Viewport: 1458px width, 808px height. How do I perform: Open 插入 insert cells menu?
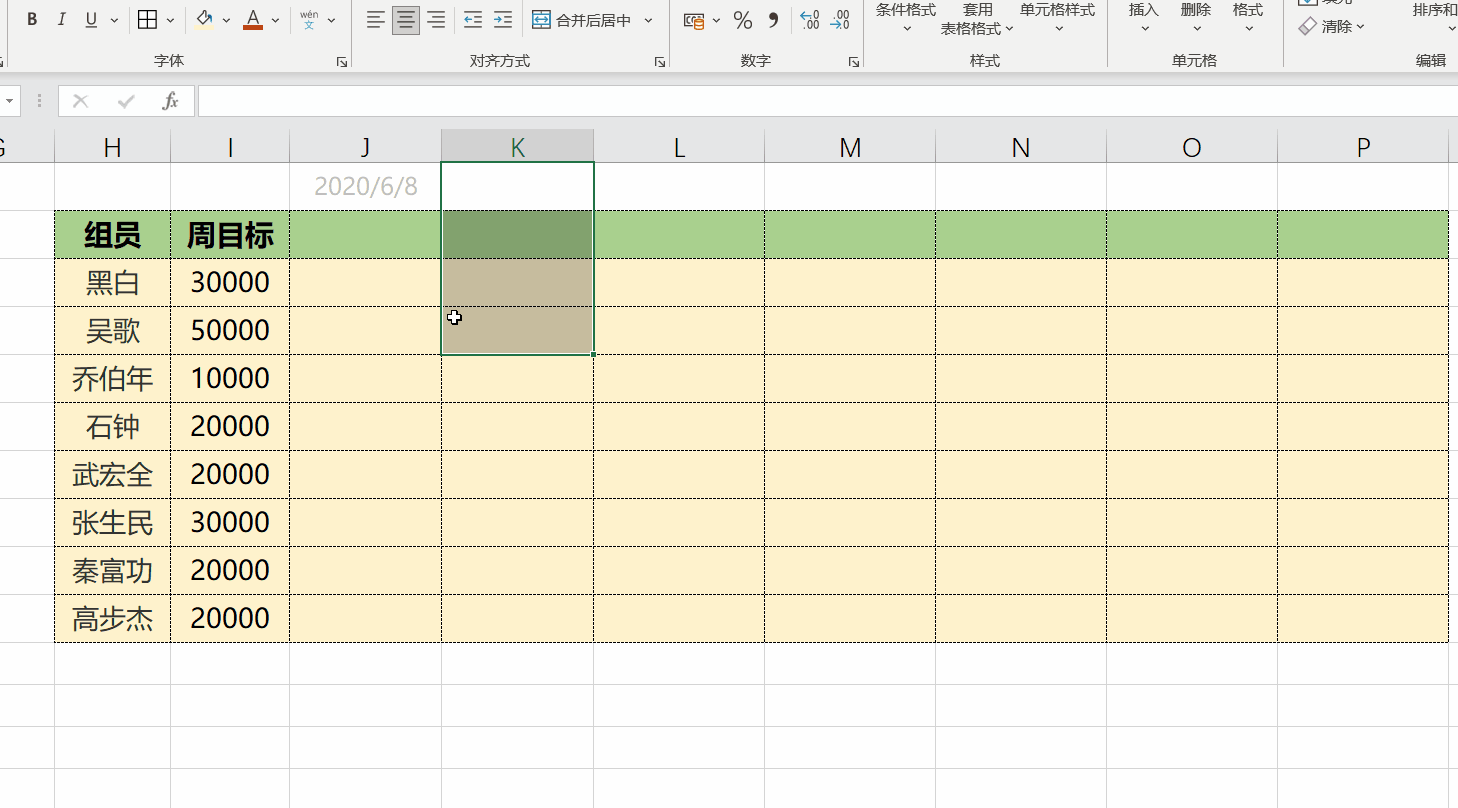click(1144, 18)
